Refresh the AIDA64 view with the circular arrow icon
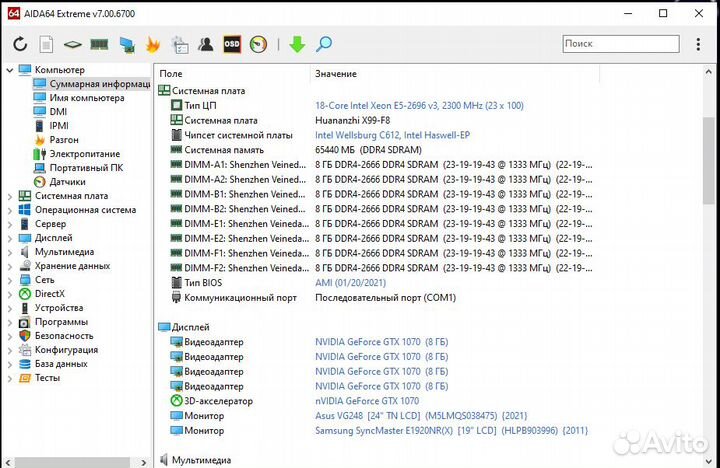The image size is (720, 468). click(x=20, y=45)
